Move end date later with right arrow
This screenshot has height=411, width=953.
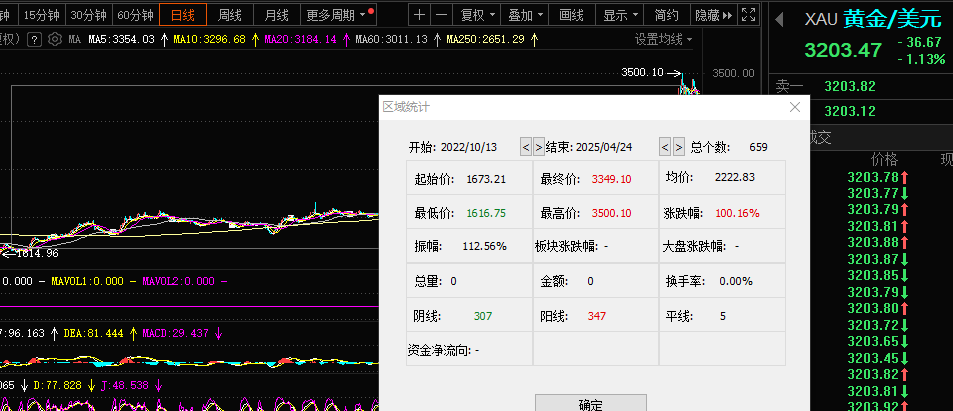679,147
